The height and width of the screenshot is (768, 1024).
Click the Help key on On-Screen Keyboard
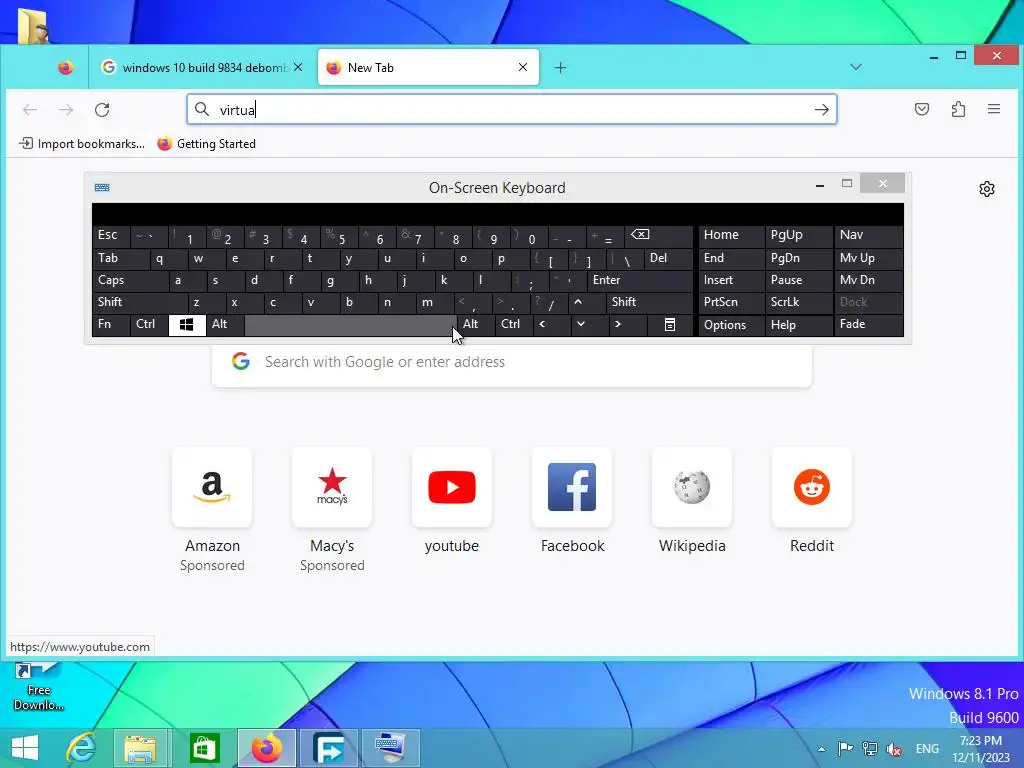point(798,325)
